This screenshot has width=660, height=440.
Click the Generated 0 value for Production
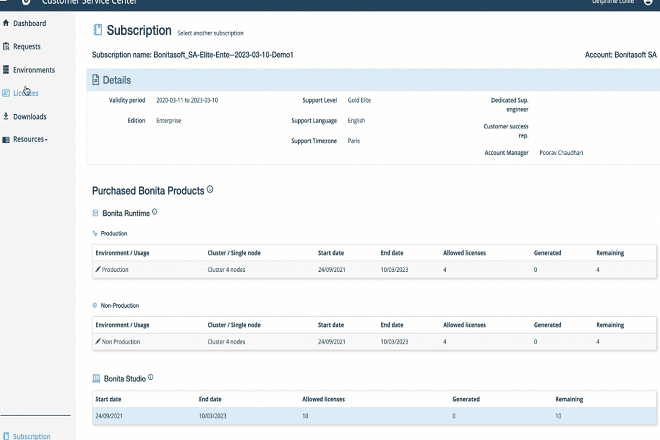535,269
